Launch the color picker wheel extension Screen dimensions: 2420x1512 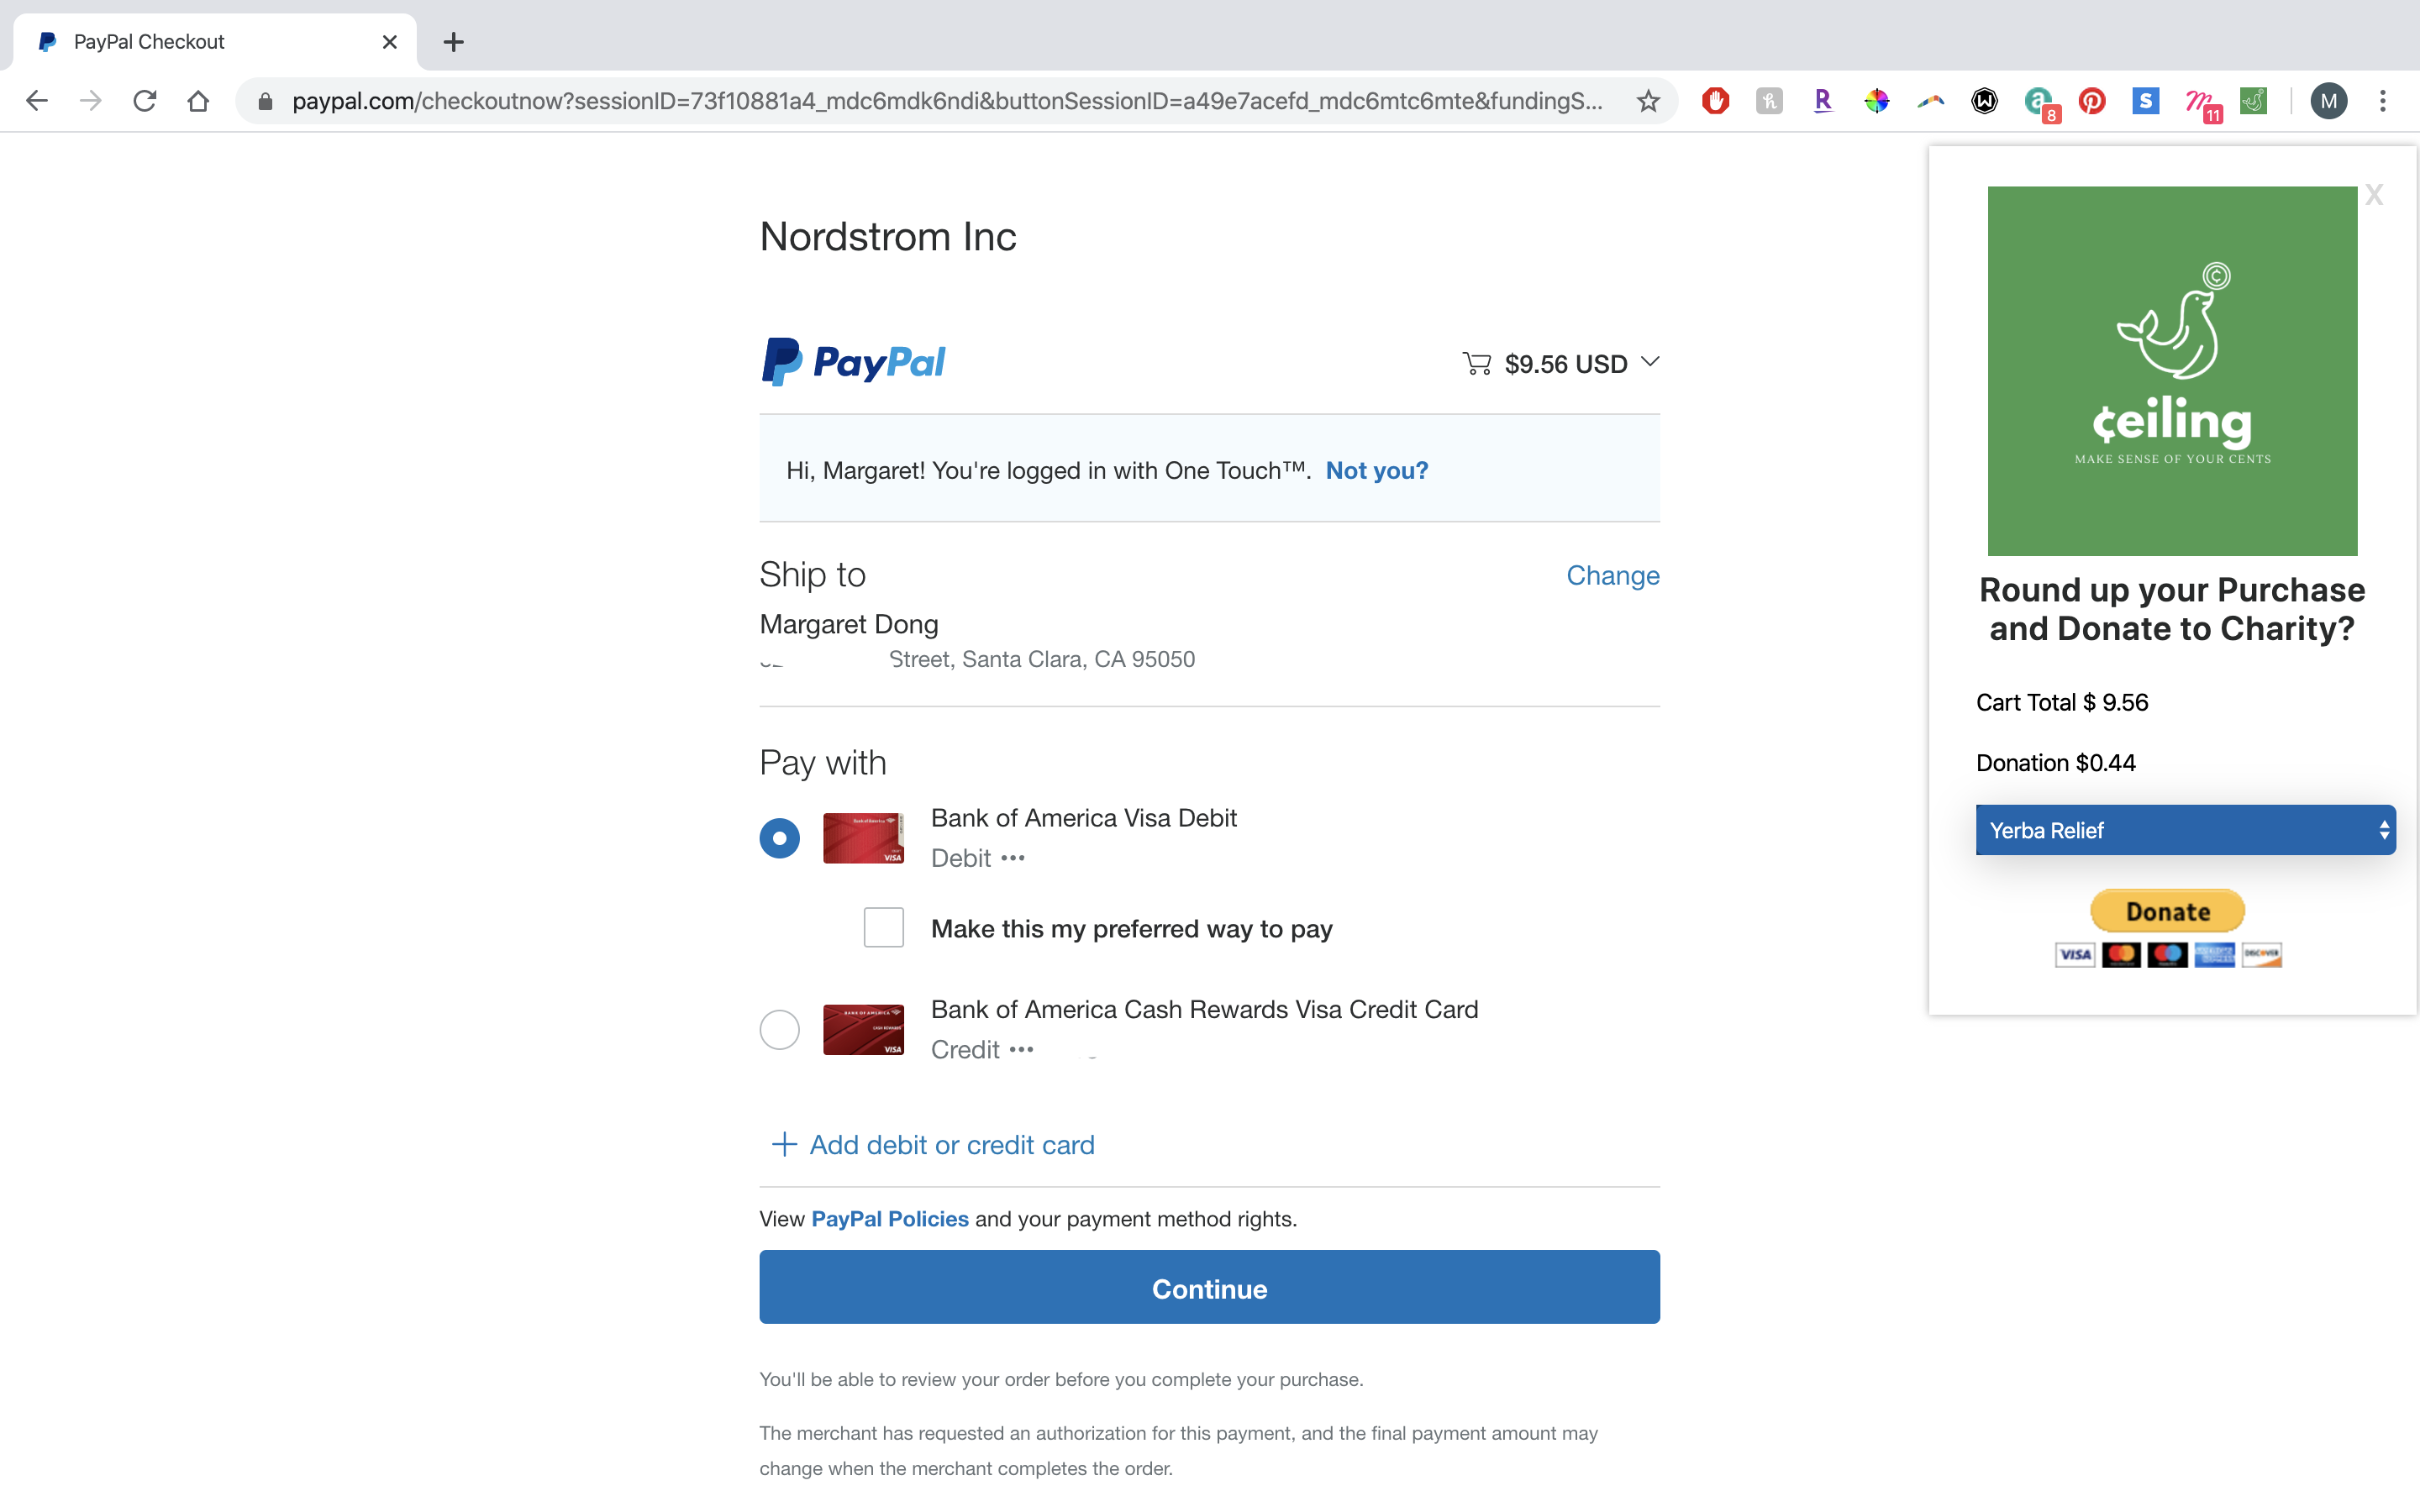click(x=1876, y=101)
